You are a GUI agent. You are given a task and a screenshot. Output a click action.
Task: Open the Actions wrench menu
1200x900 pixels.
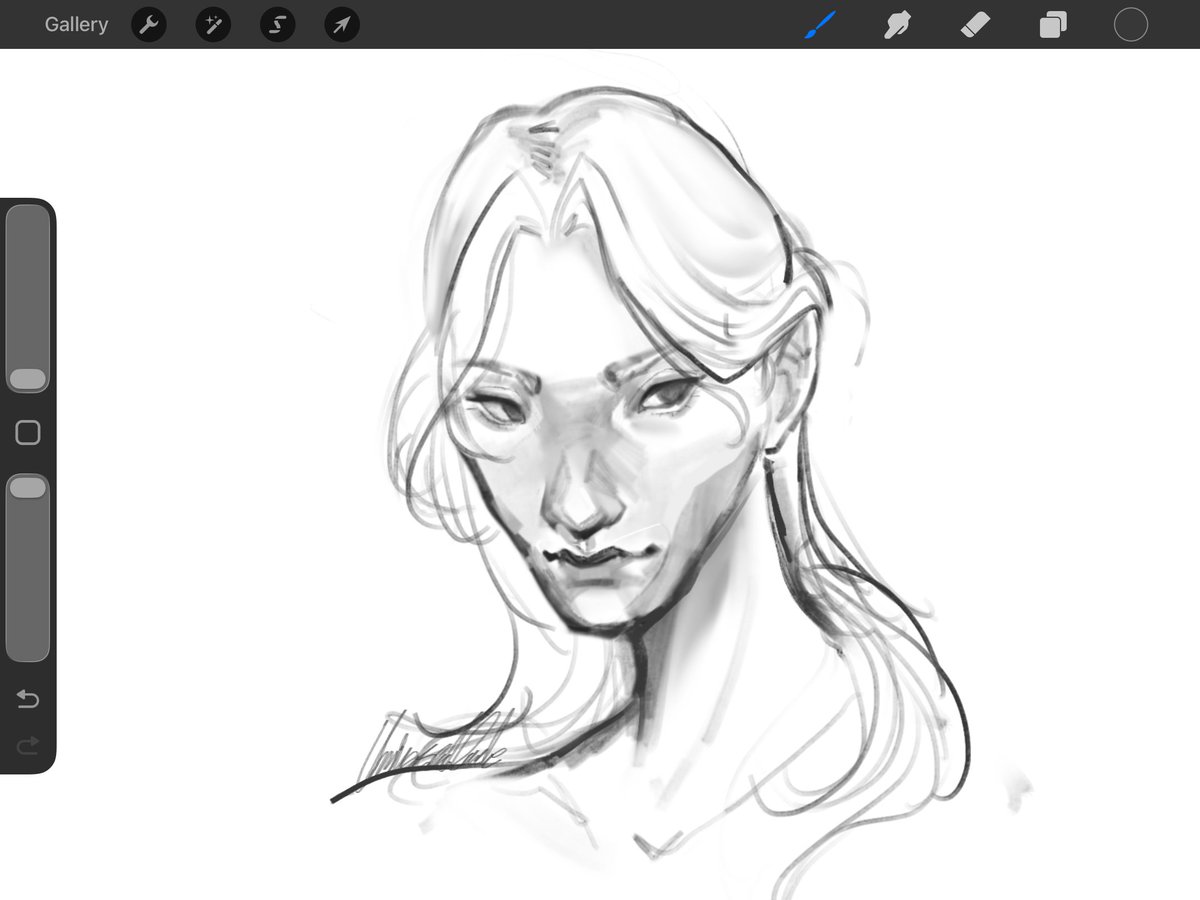pyautogui.click(x=148, y=25)
